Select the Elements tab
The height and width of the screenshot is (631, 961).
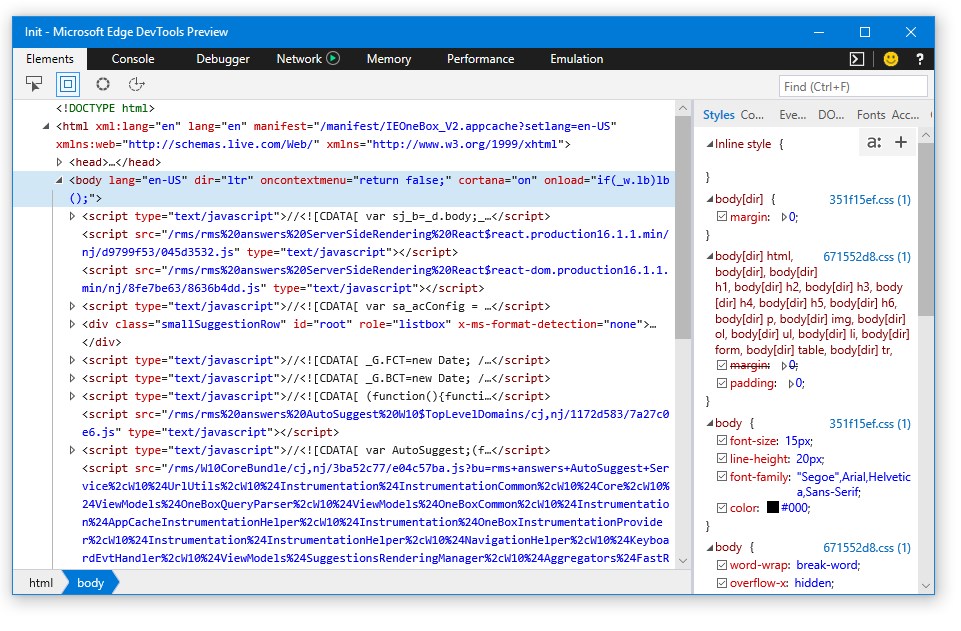[x=50, y=59]
